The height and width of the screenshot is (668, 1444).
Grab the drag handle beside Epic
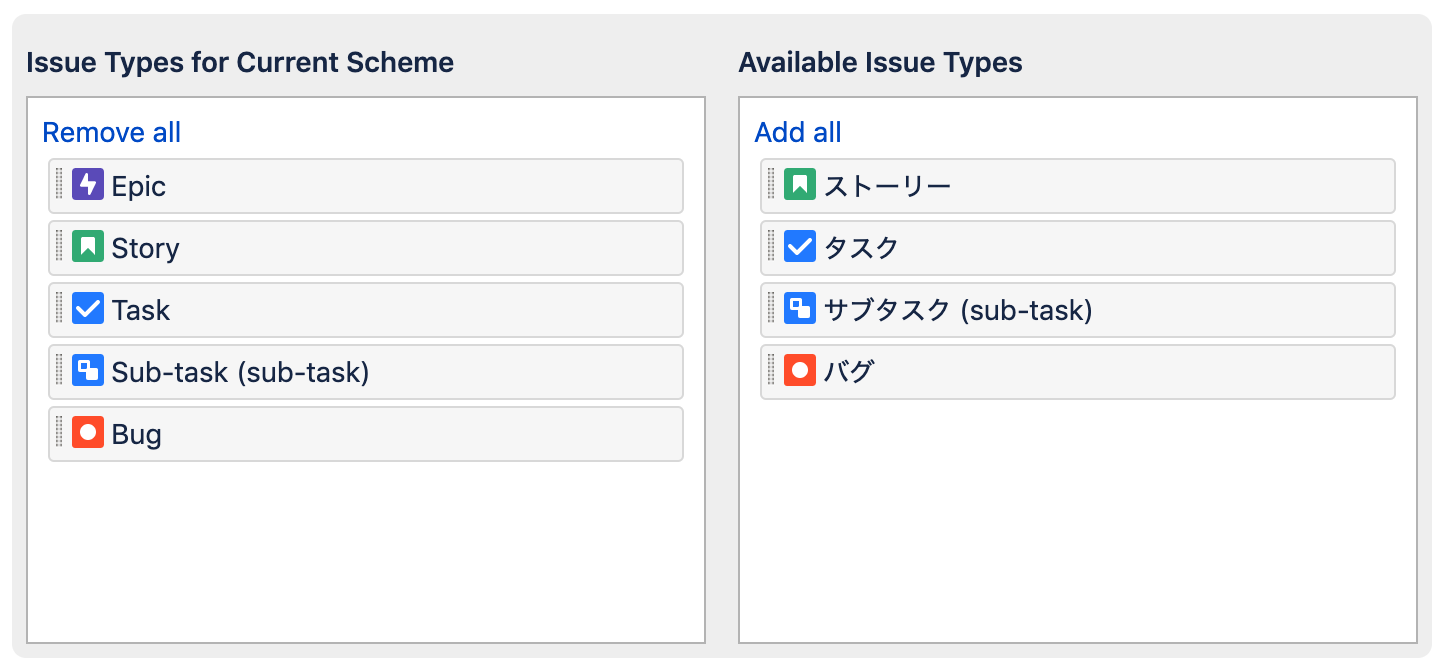[x=59, y=185]
